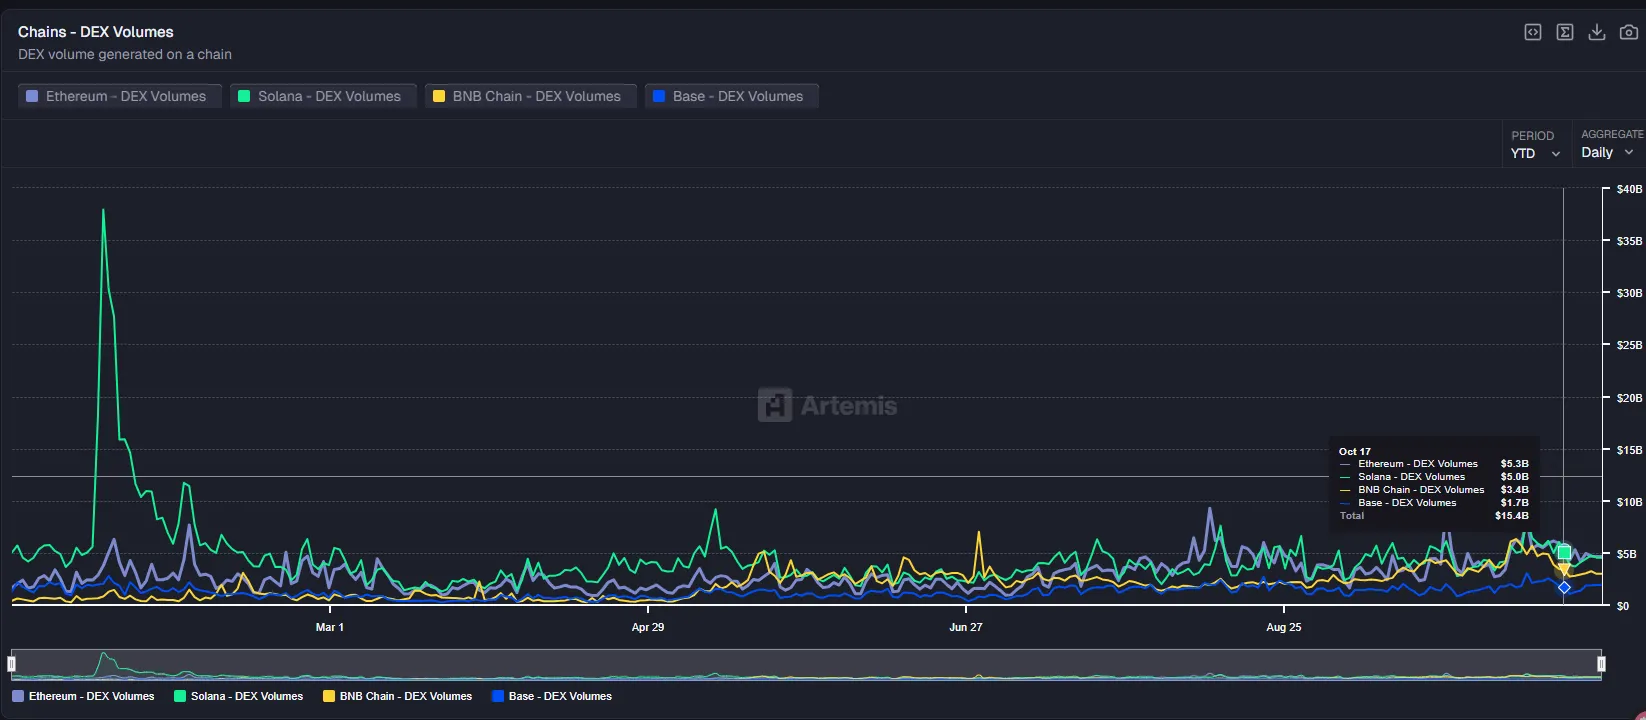Screen dimensions: 1646x720
Task: Download the chart data
Action: click(1597, 32)
